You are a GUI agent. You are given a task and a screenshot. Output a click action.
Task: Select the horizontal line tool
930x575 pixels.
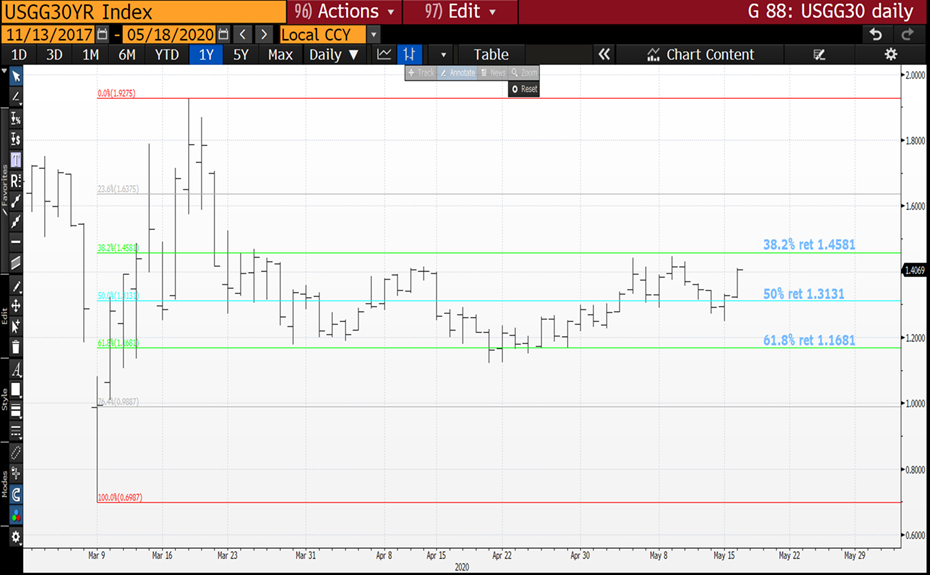[x=16, y=242]
